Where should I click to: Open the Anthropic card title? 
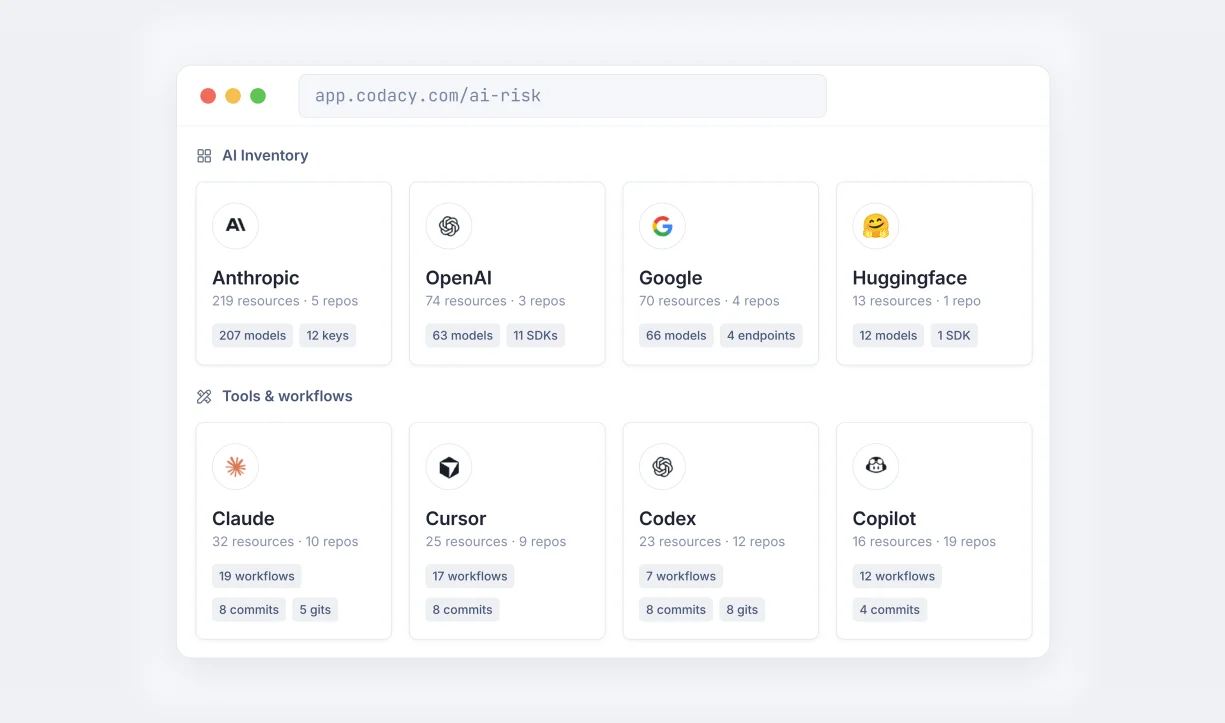click(x=256, y=278)
